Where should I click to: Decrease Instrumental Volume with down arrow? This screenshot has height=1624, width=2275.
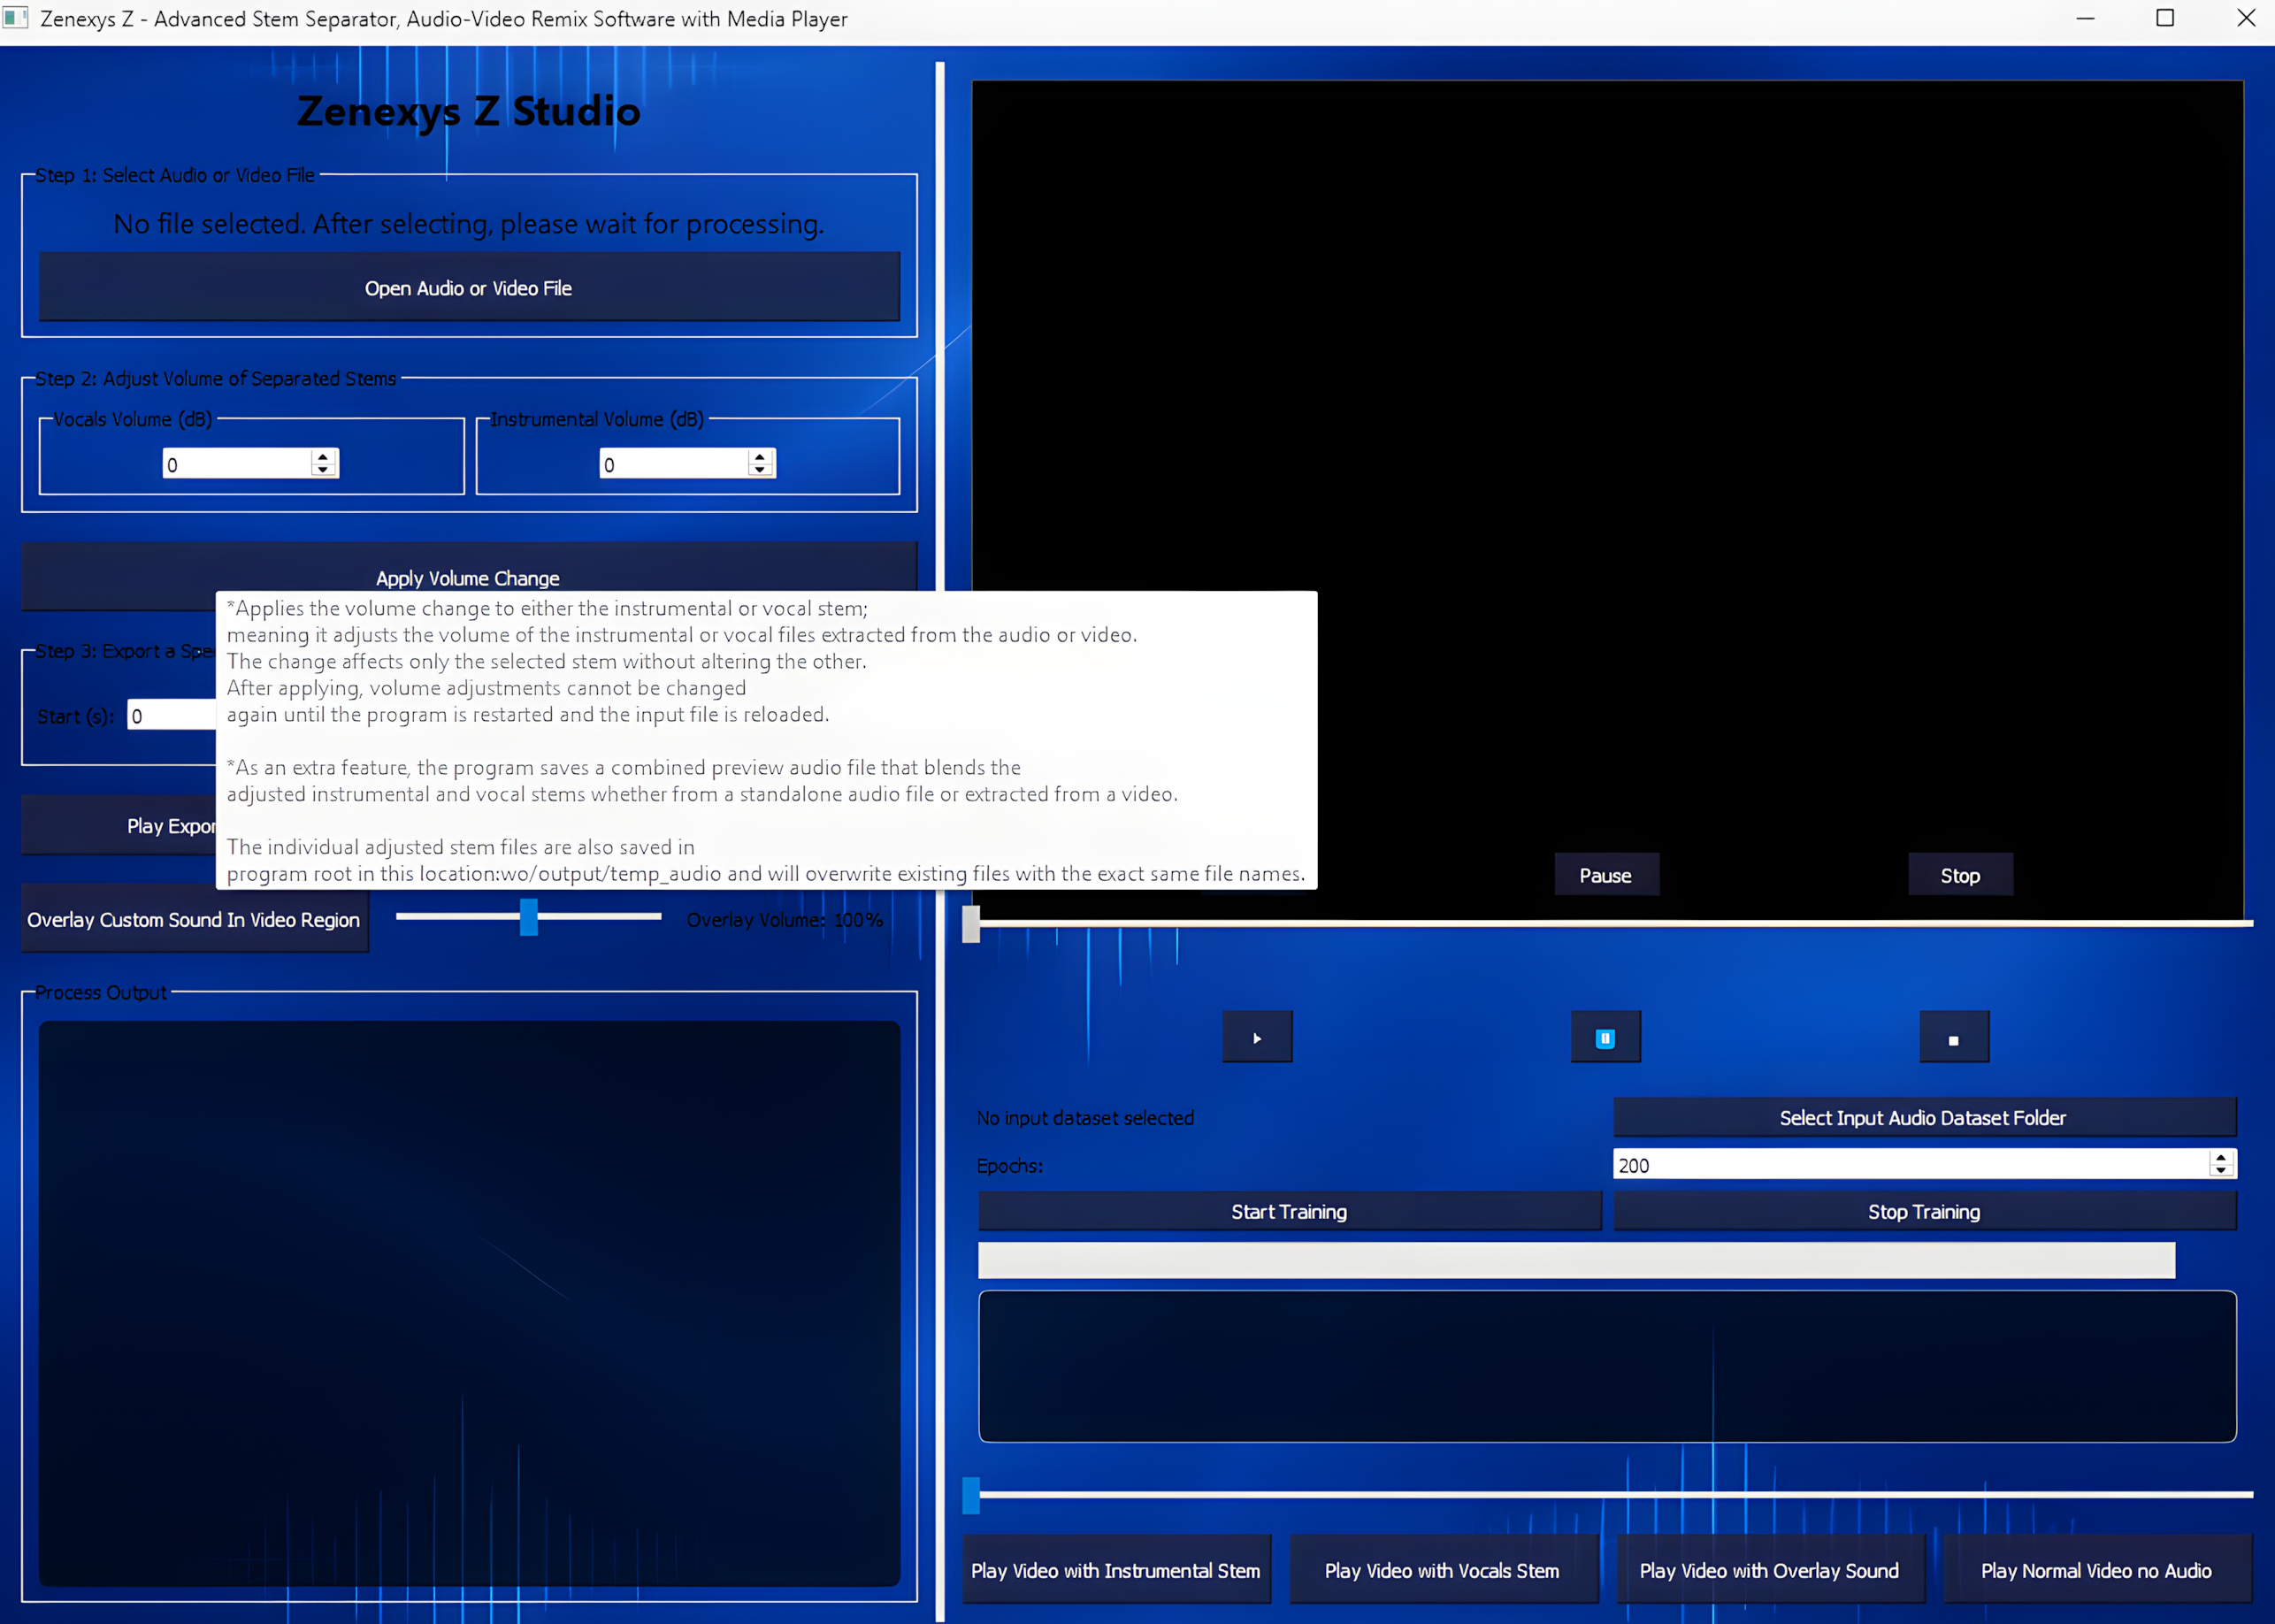point(760,470)
